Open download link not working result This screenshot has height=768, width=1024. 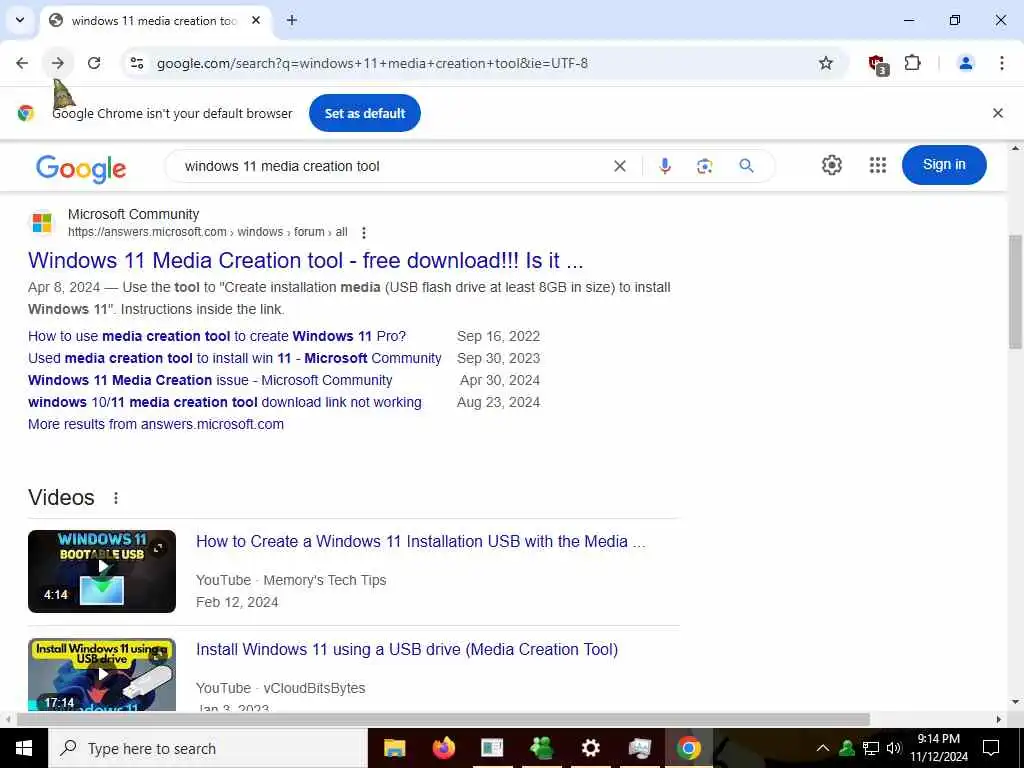point(225,402)
